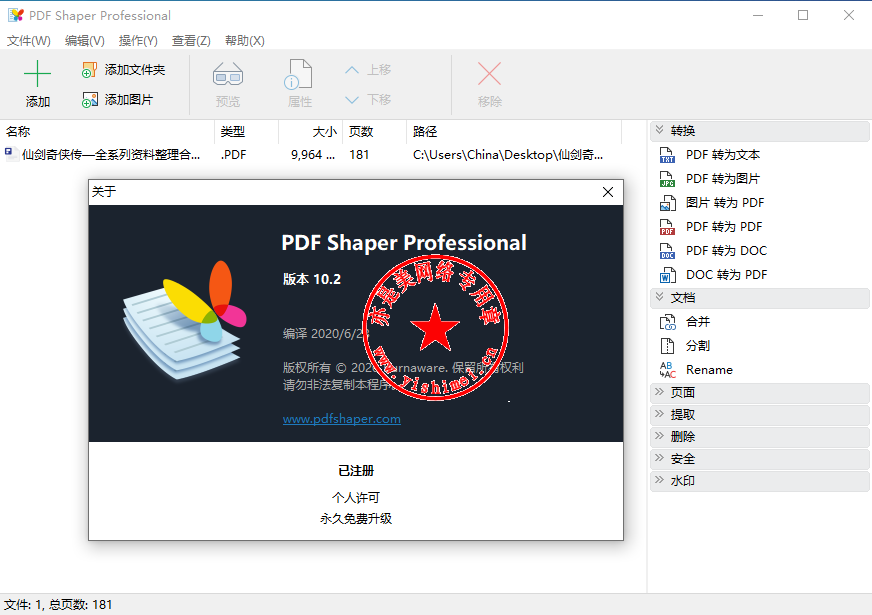Click the Rename icon
872x615 pixels.
coord(667,370)
